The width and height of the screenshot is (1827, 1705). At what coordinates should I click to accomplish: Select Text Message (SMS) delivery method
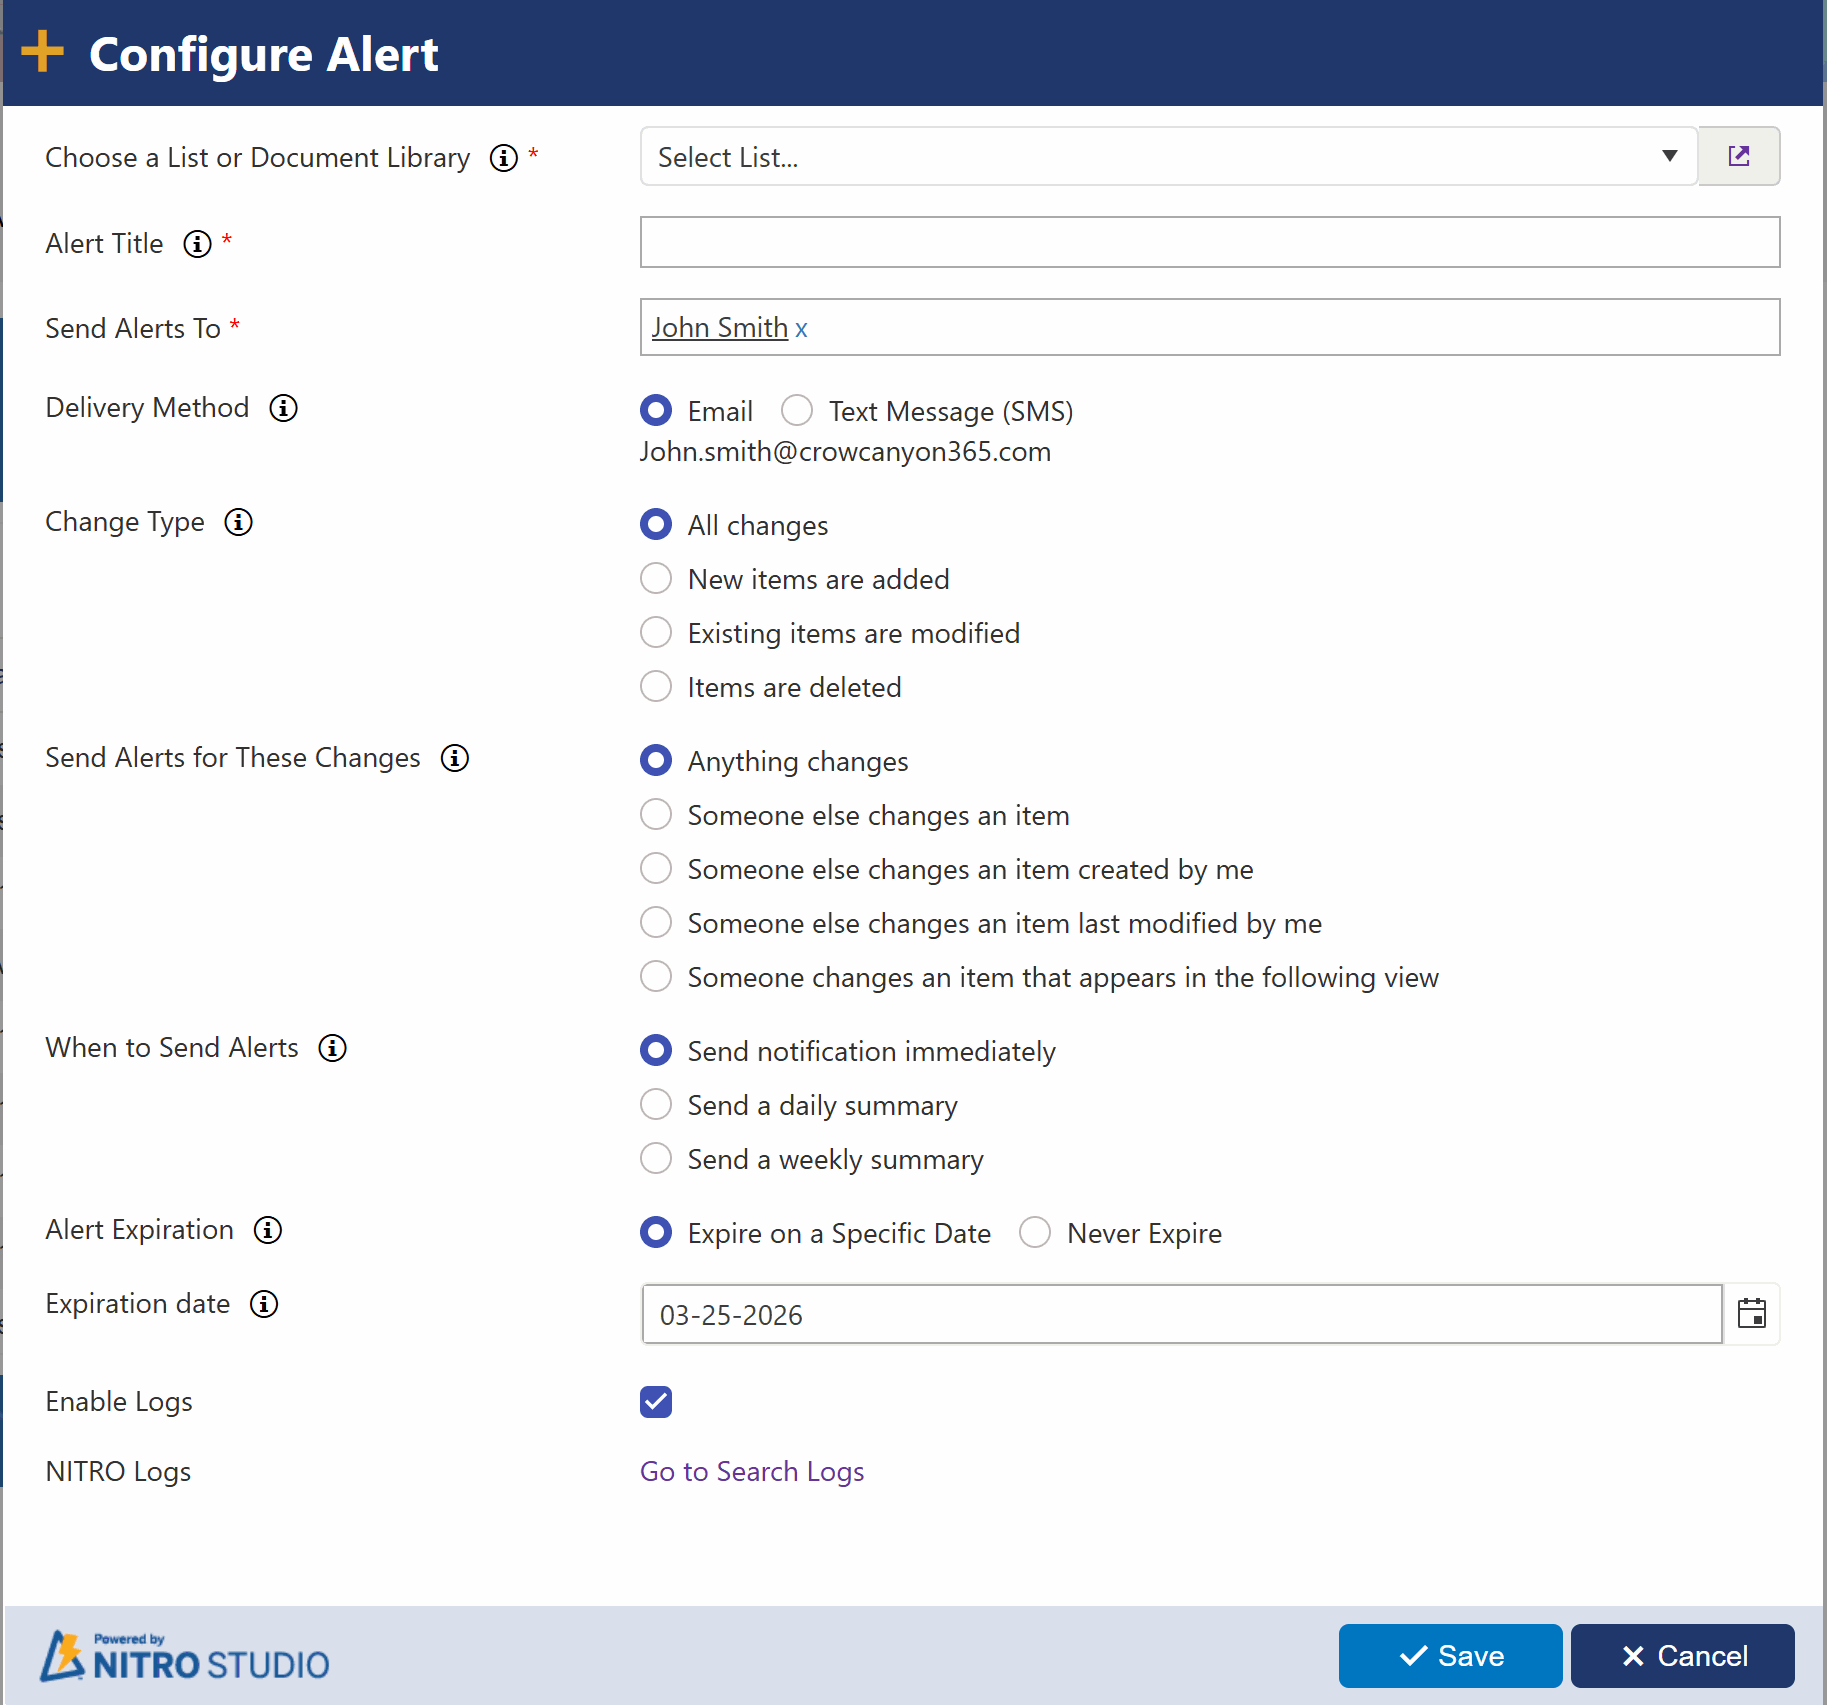797,410
